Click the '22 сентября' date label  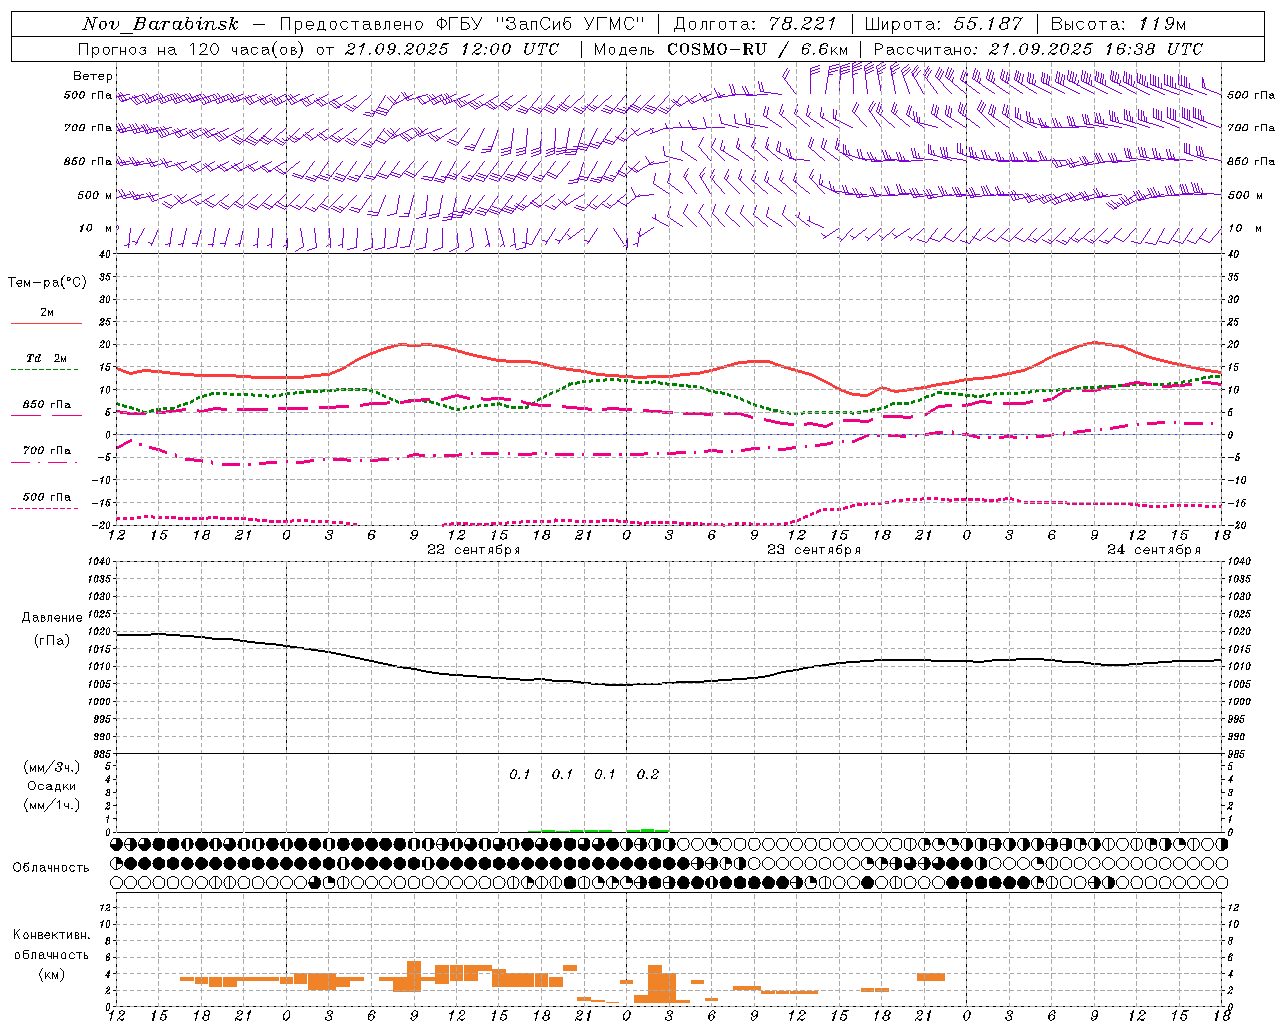click(473, 550)
